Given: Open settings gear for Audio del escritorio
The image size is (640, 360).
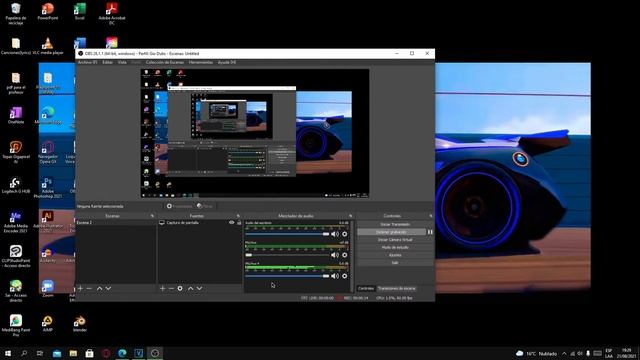Looking at the screenshot, I should (x=345, y=234).
